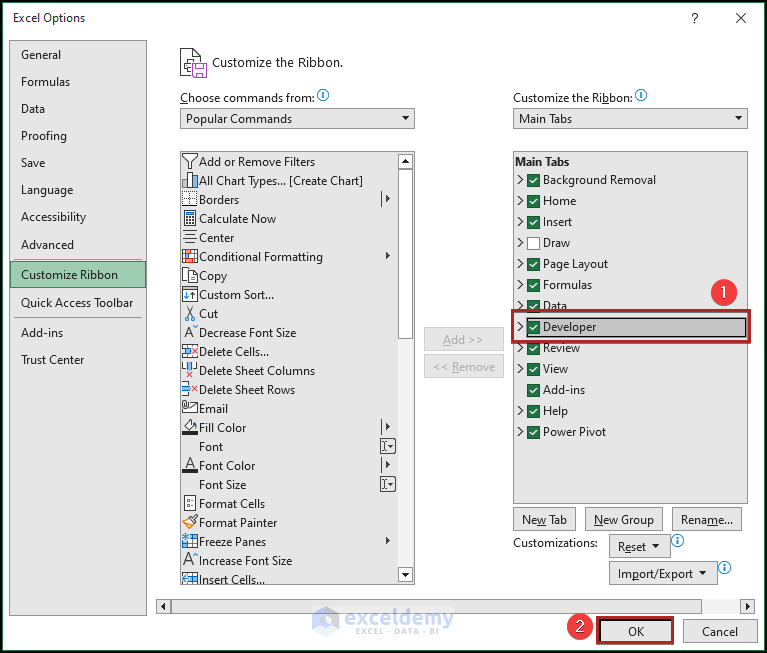Click the Delete Sheet Columns icon
The height and width of the screenshot is (653, 767).
[x=190, y=370]
